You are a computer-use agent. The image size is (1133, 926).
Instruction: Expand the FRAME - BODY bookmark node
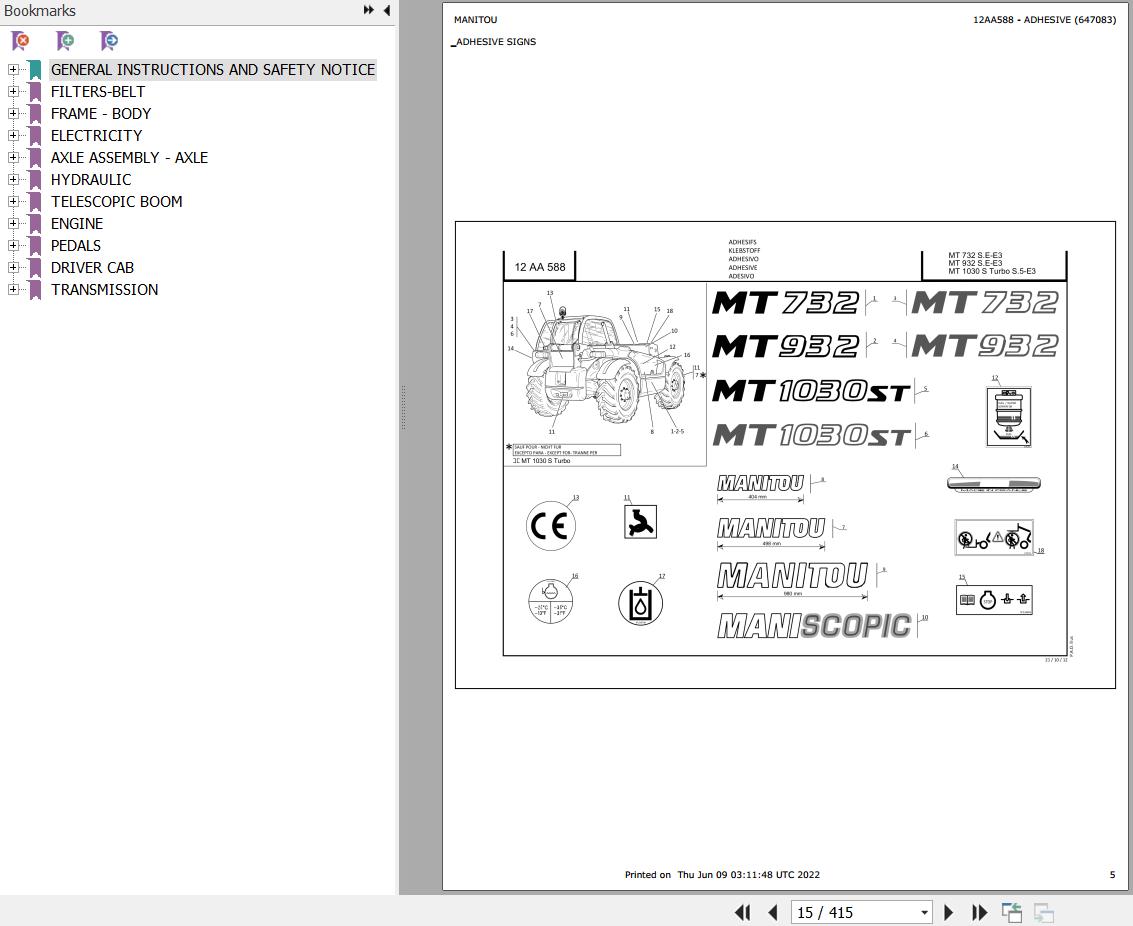[x=13, y=113]
